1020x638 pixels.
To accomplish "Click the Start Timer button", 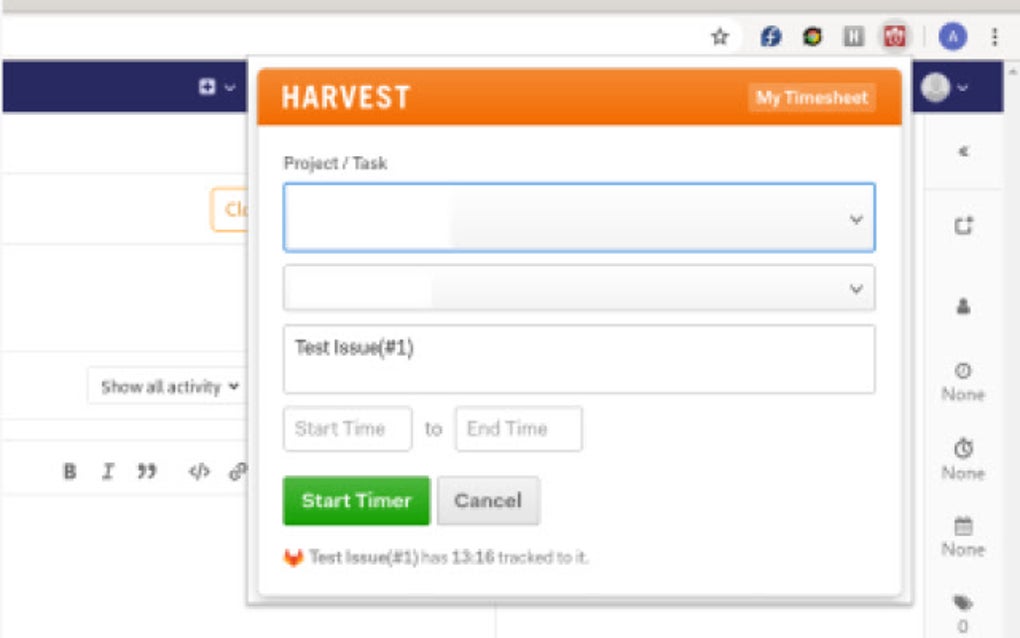I will (x=356, y=500).
